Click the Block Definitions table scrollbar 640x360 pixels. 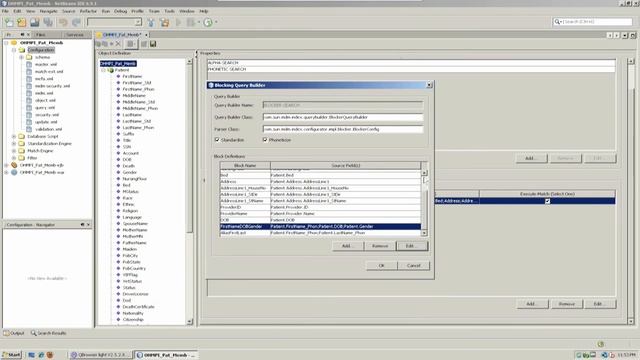coord(424,202)
